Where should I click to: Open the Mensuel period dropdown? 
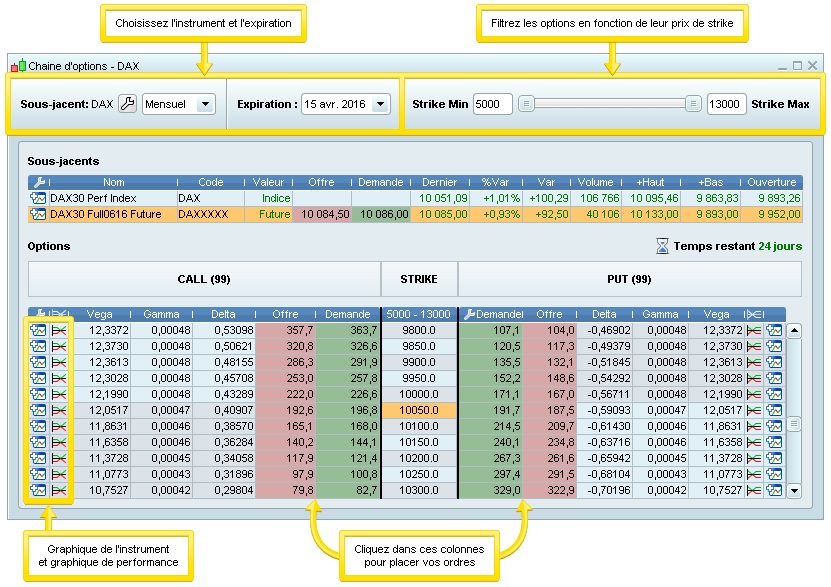click(x=179, y=104)
